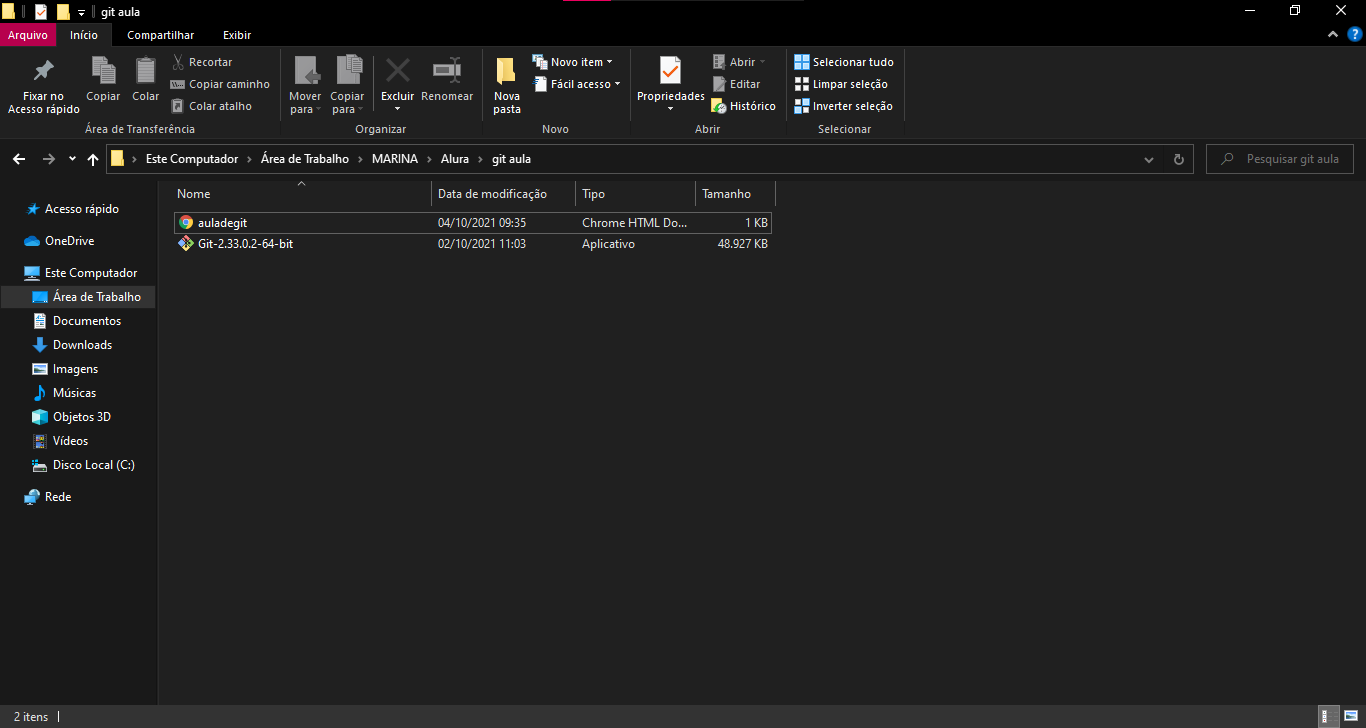Click Inverter seleção
The height and width of the screenshot is (728, 1366).
pyautogui.click(x=843, y=106)
